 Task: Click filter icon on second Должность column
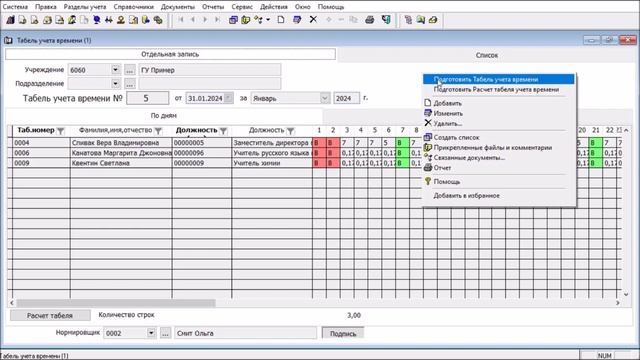[290, 131]
